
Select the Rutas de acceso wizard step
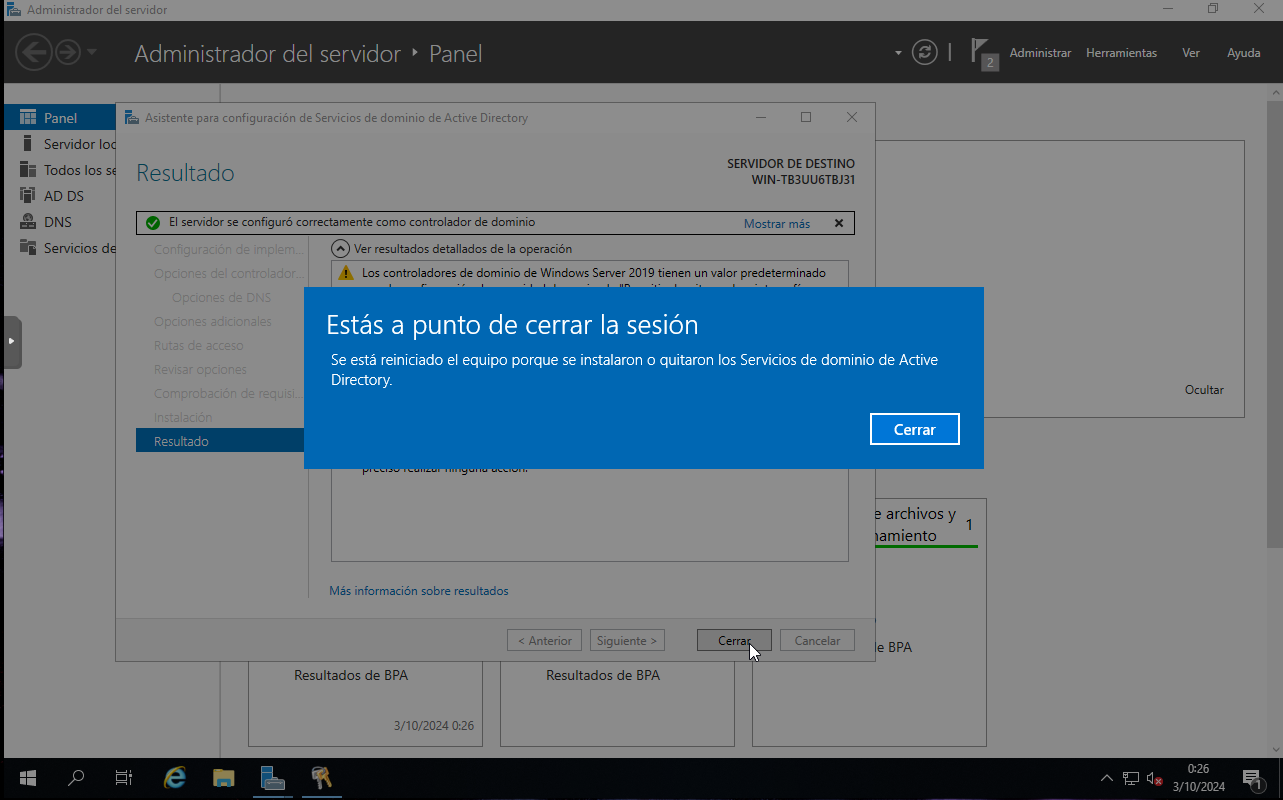pyautogui.click(x=199, y=345)
